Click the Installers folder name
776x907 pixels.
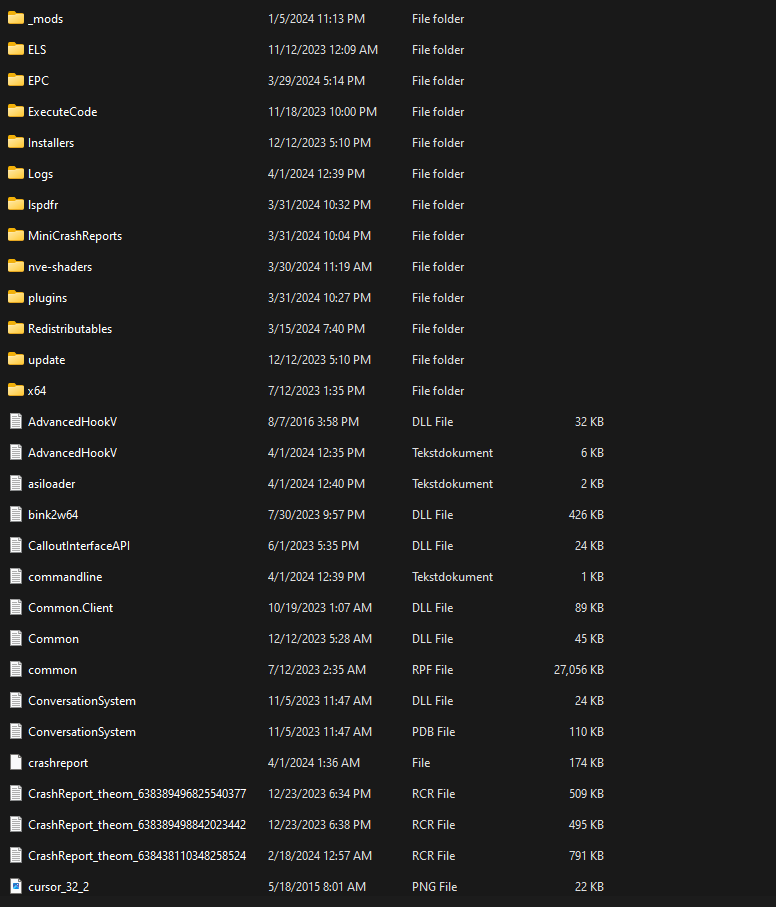51,143
